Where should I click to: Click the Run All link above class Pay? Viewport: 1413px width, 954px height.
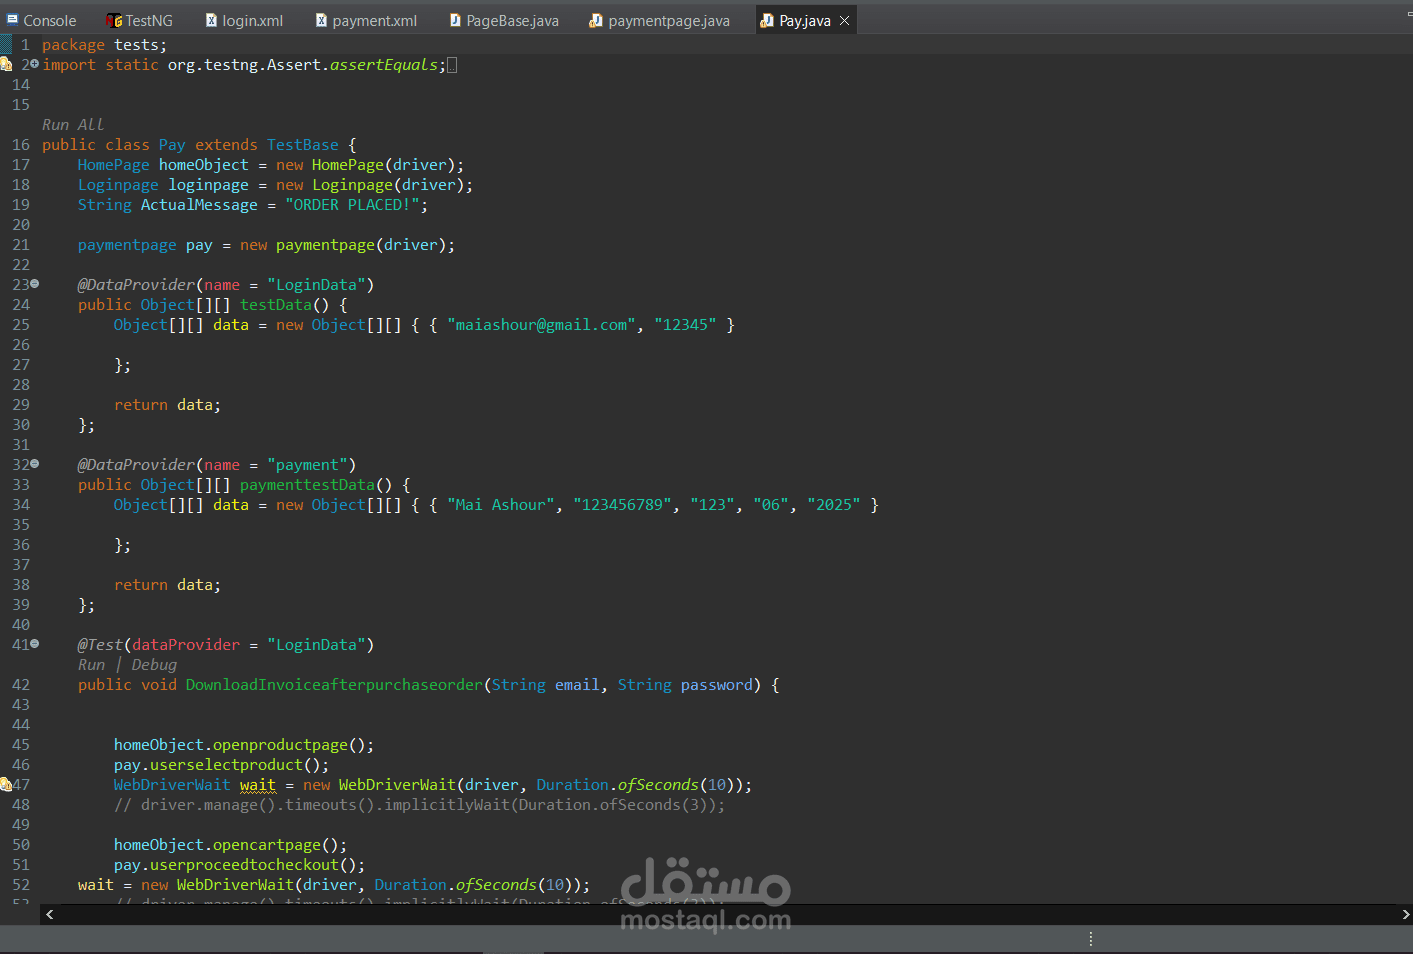coord(72,124)
